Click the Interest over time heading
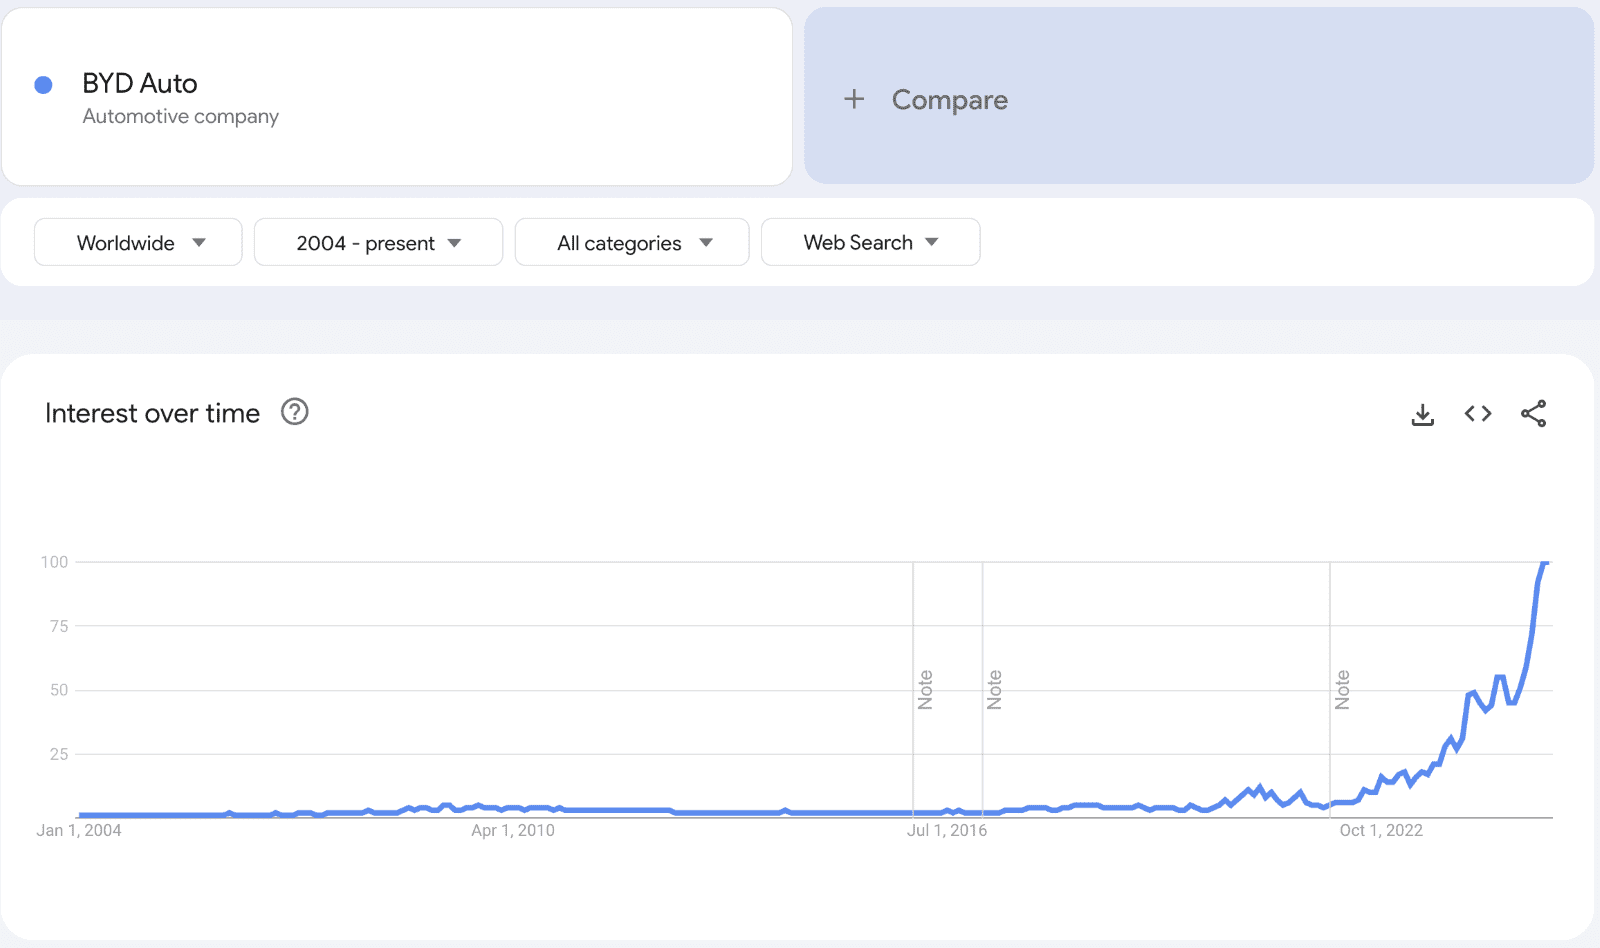 [x=152, y=413]
